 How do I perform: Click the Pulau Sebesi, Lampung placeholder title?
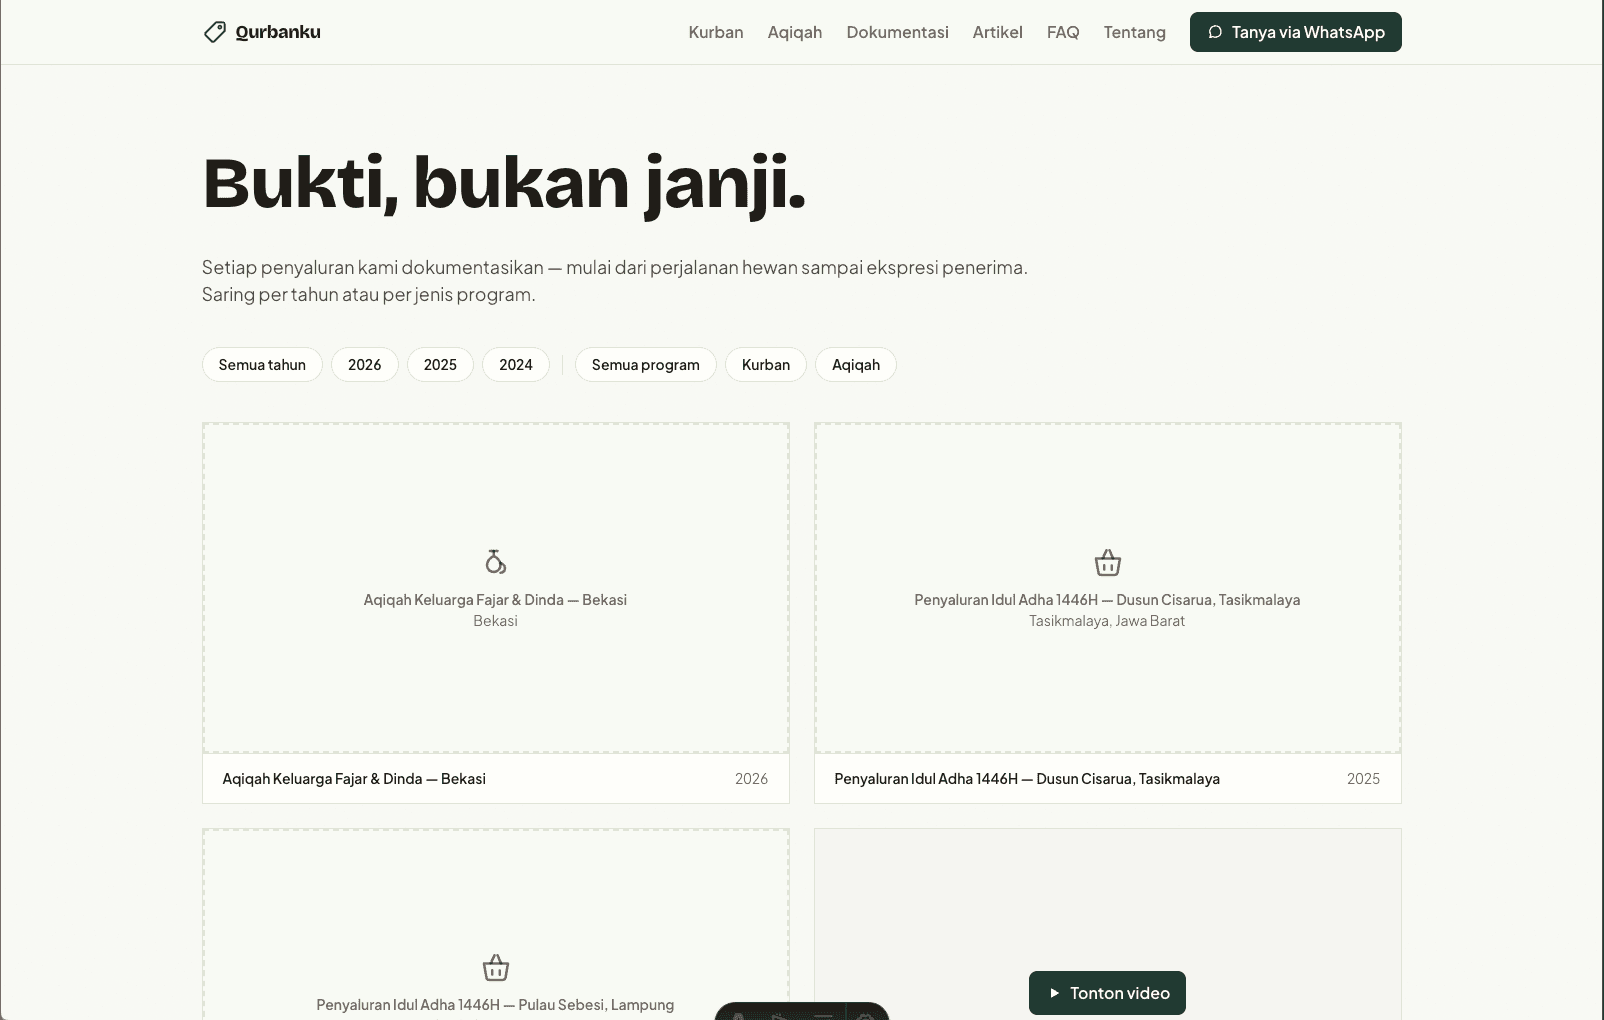495,1005
